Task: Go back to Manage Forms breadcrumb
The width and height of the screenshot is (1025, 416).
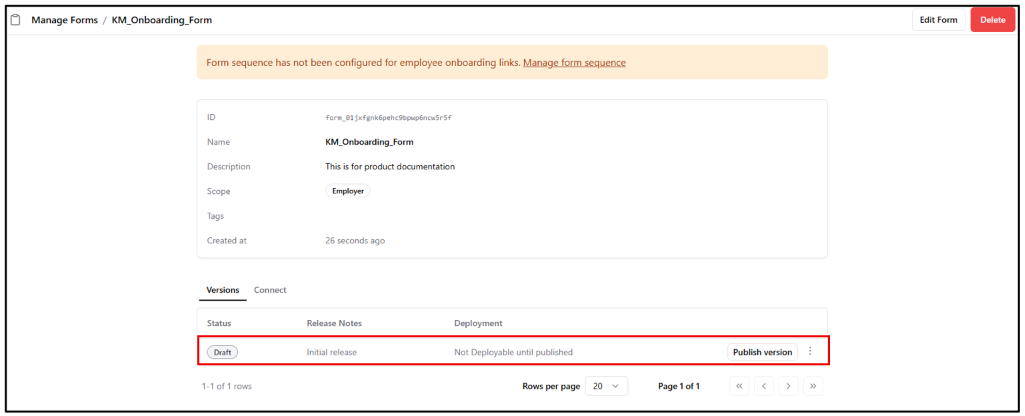Action: coord(65,20)
